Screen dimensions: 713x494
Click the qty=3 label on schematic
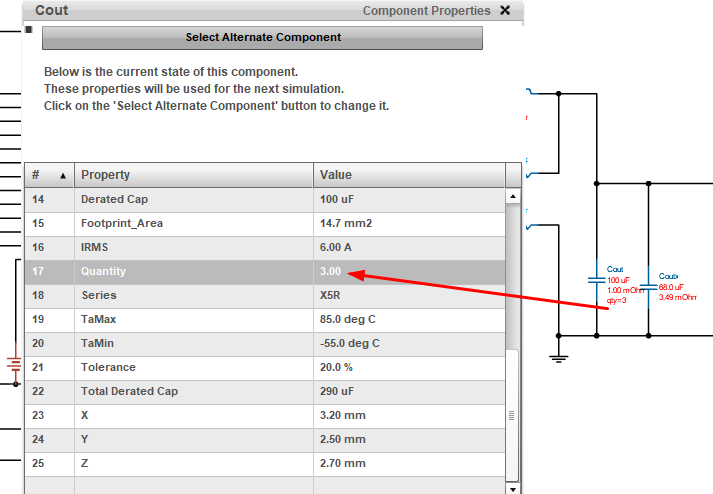[616, 301]
